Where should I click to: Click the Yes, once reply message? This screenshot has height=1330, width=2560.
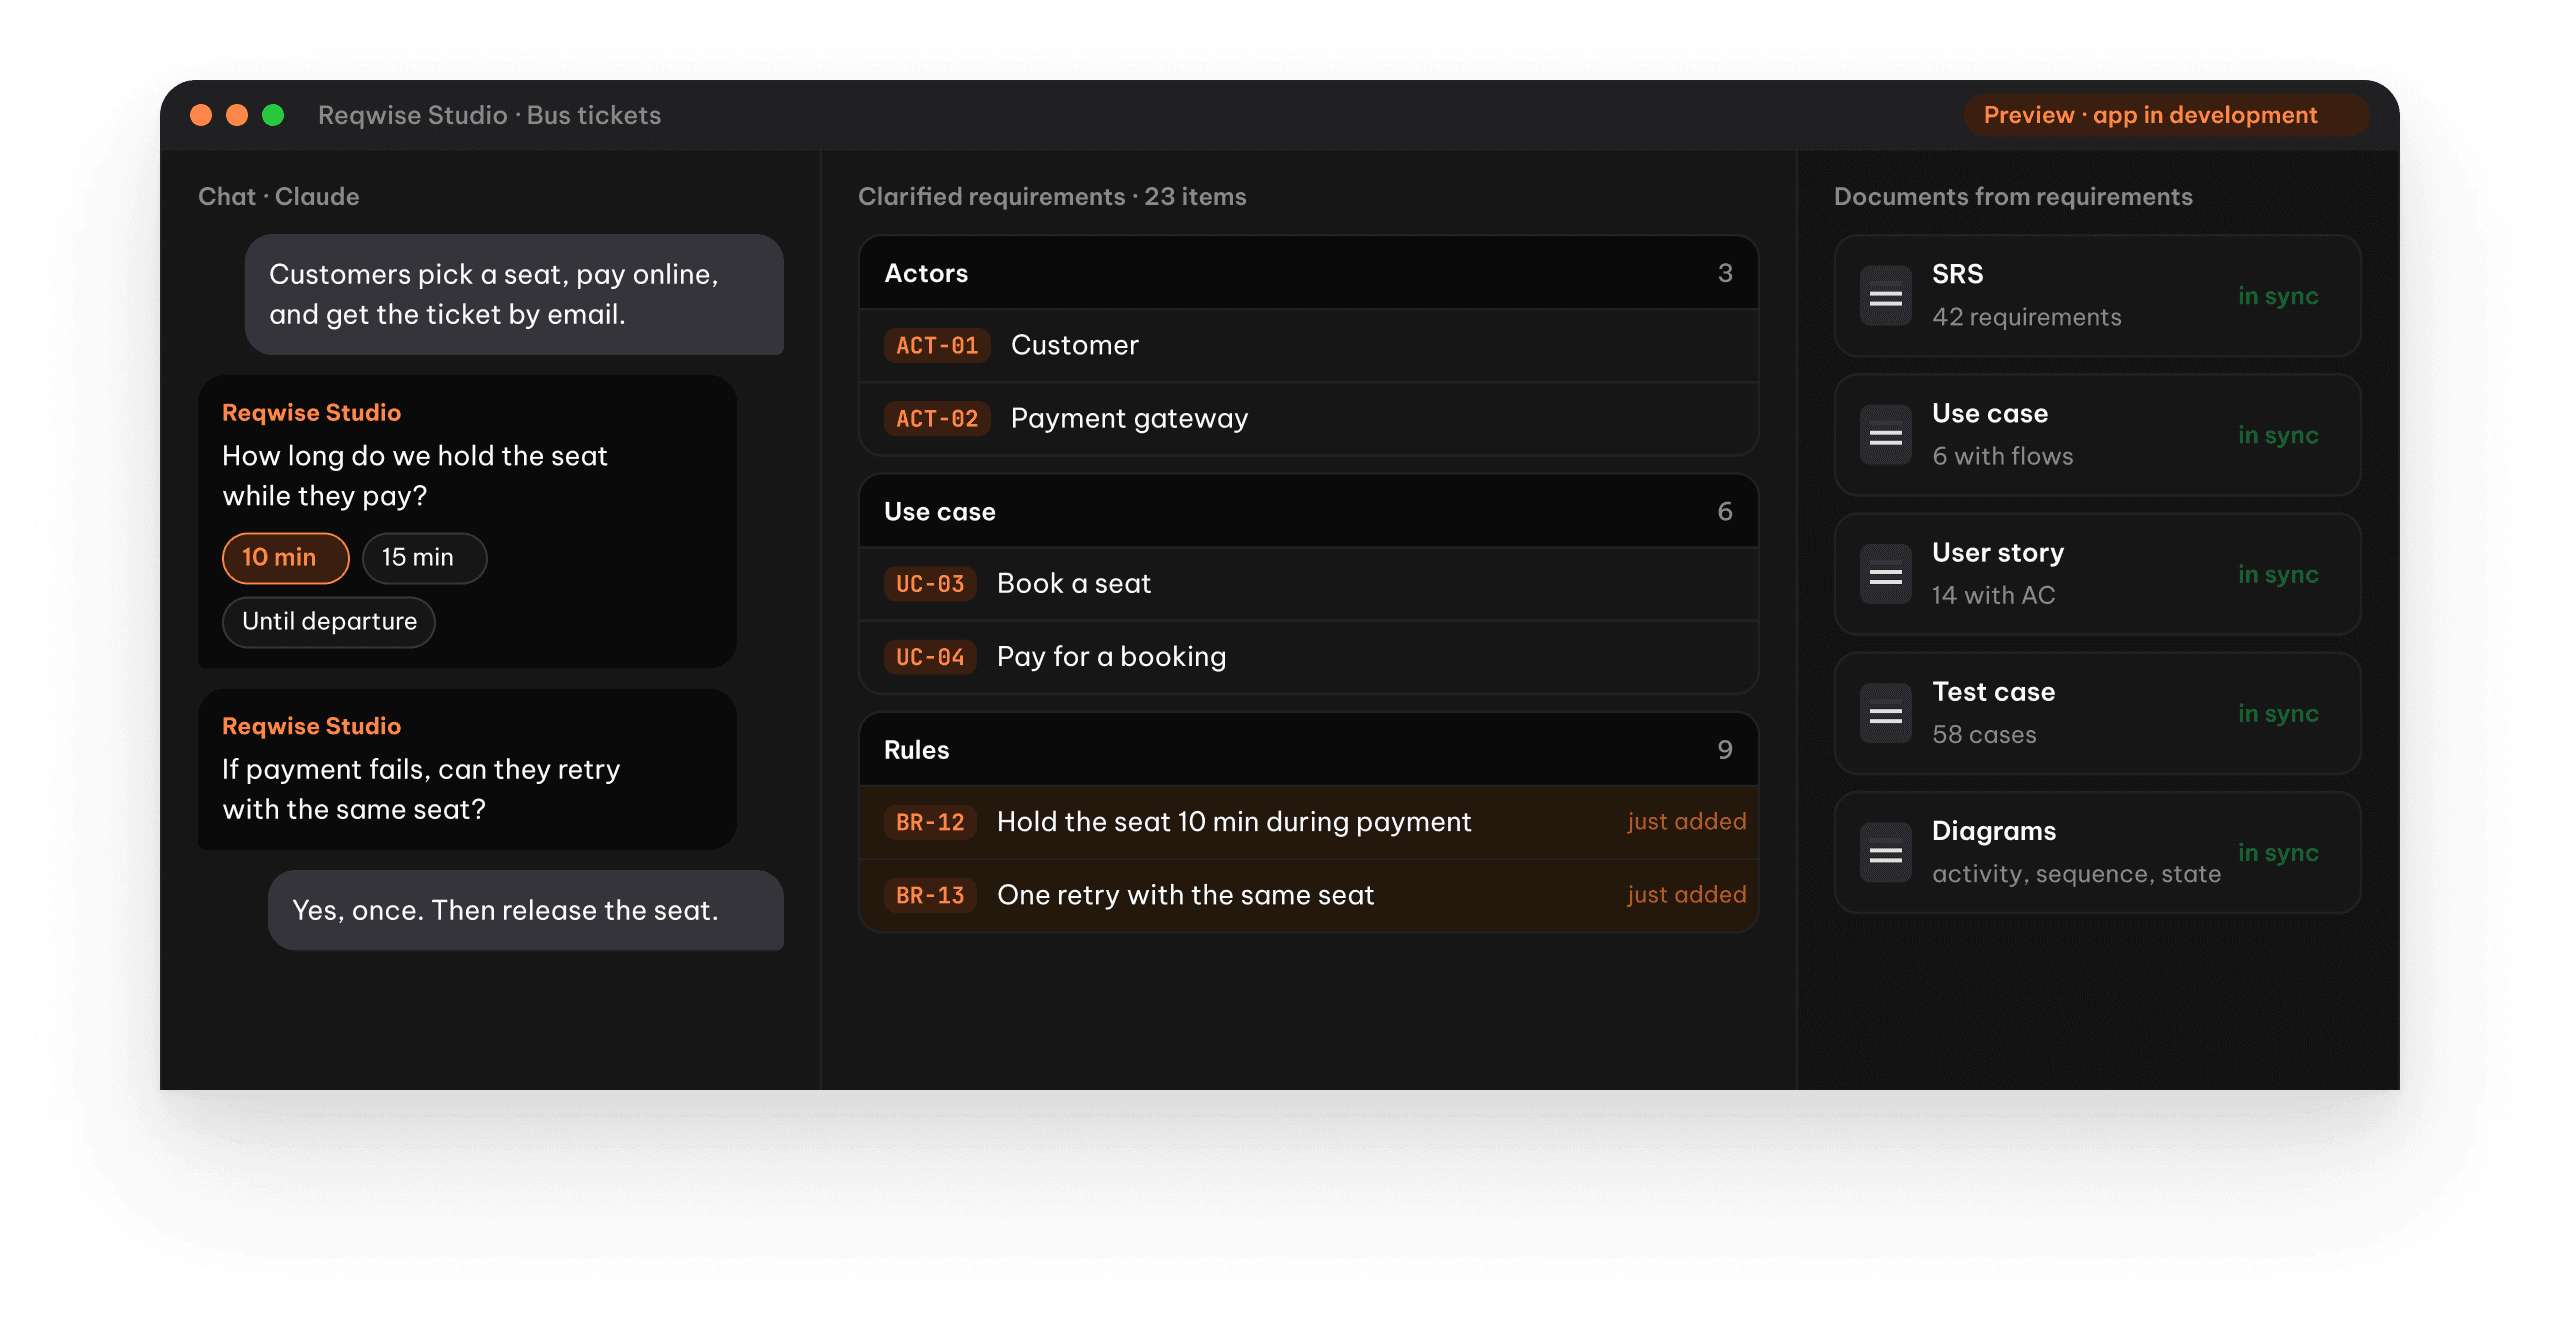[525, 910]
